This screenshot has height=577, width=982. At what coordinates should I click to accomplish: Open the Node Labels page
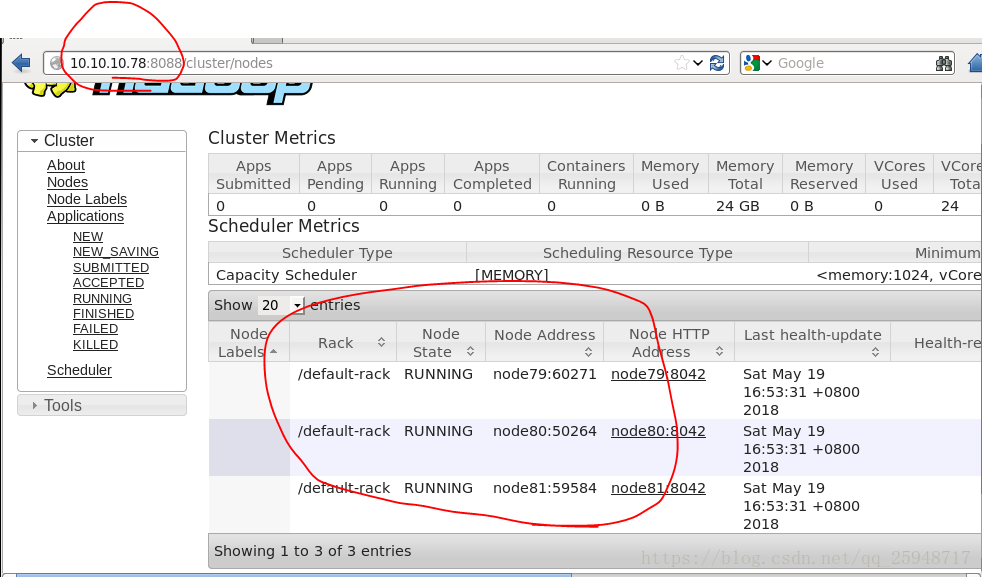87,199
